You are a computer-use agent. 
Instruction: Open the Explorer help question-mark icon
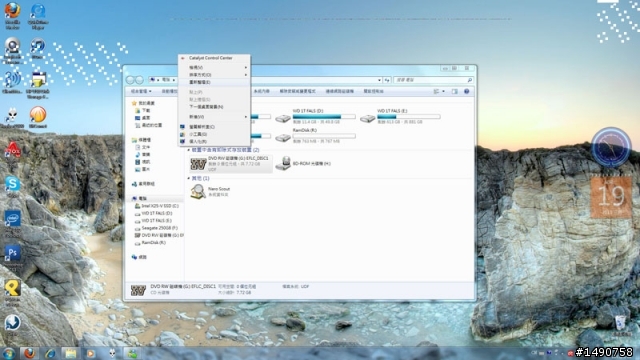(x=467, y=91)
